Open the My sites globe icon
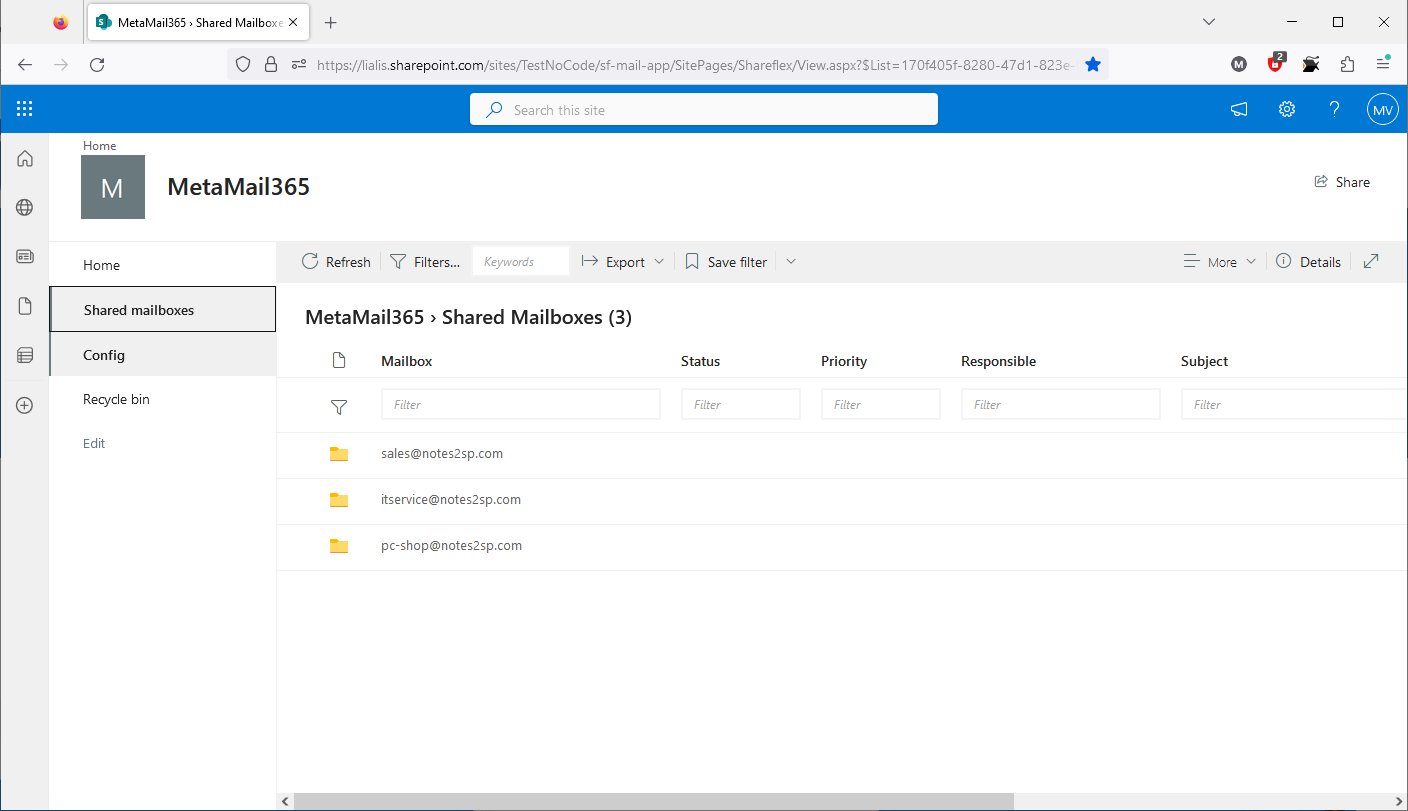The height and width of the screenshot is (811, 1408). (x=25, y=207)
